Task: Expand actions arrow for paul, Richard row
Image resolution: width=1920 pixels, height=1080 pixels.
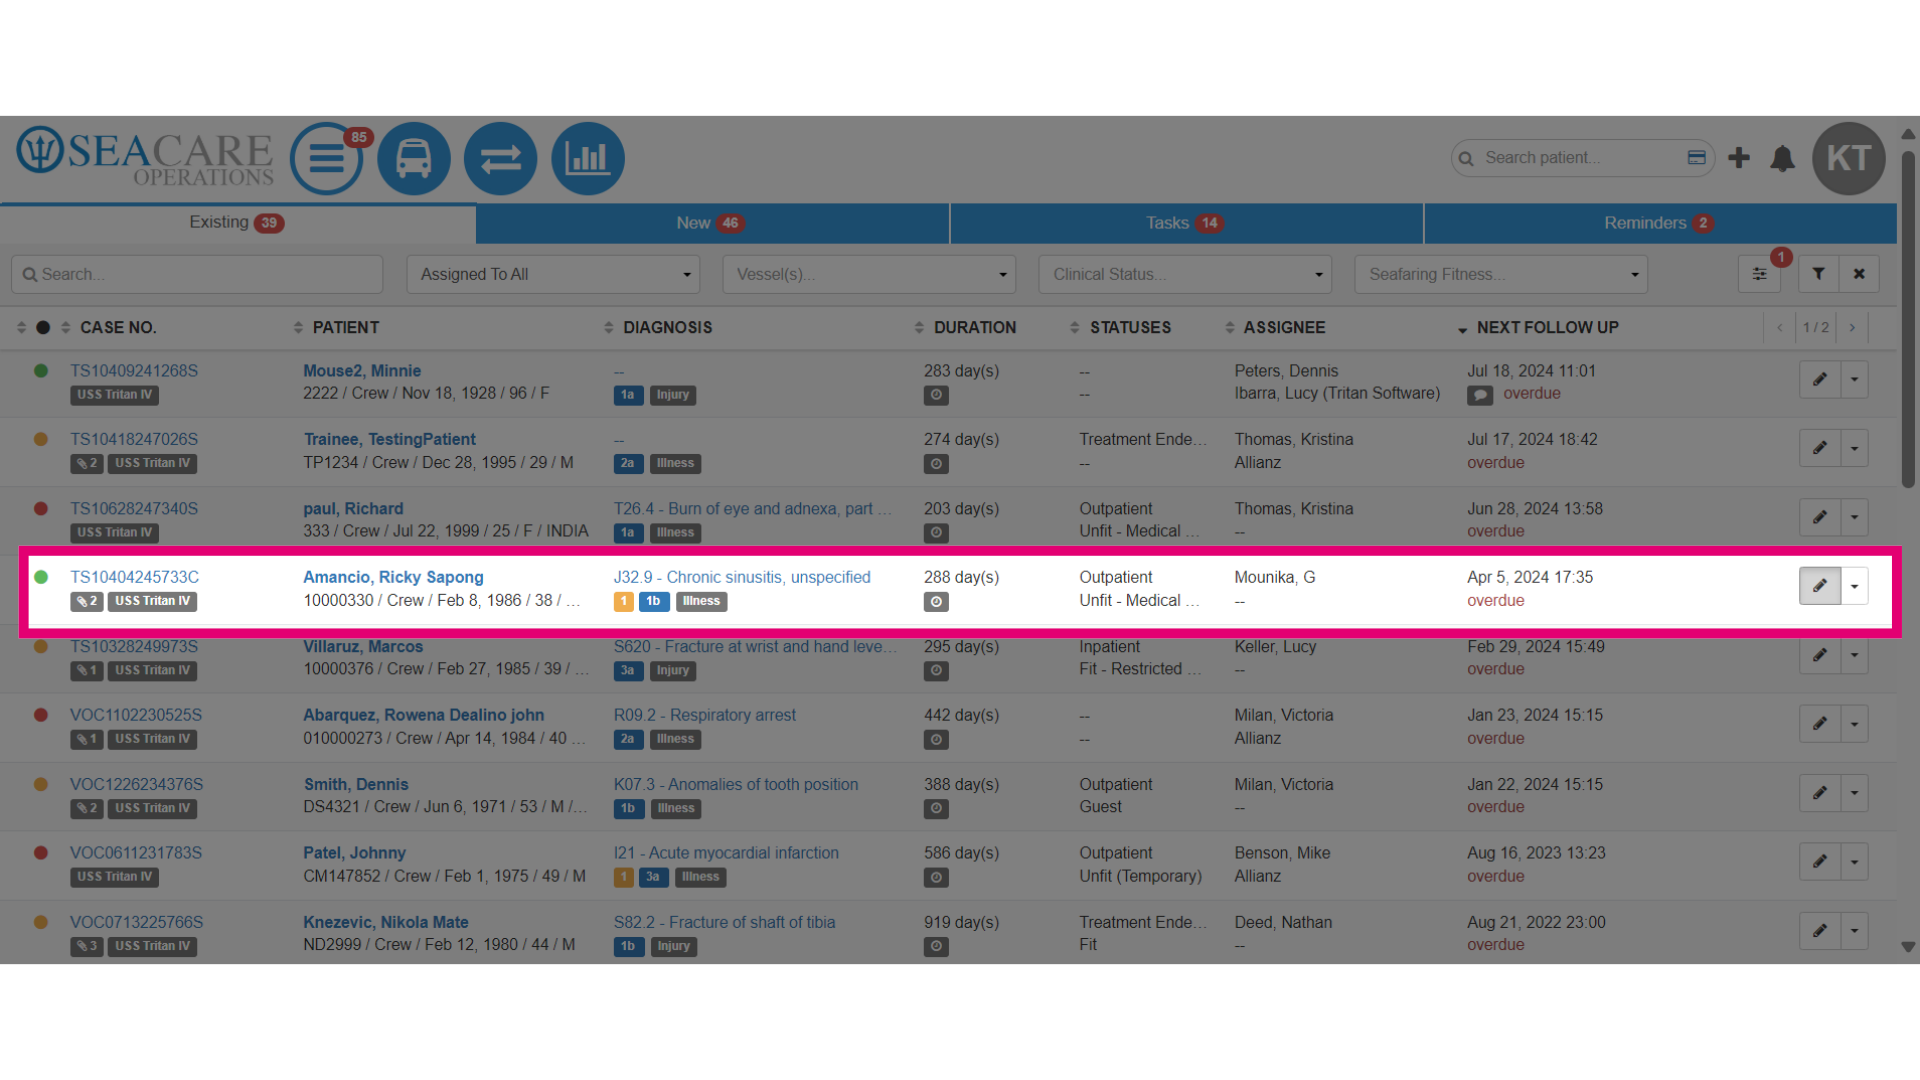Action: [x=1855, y=517]
